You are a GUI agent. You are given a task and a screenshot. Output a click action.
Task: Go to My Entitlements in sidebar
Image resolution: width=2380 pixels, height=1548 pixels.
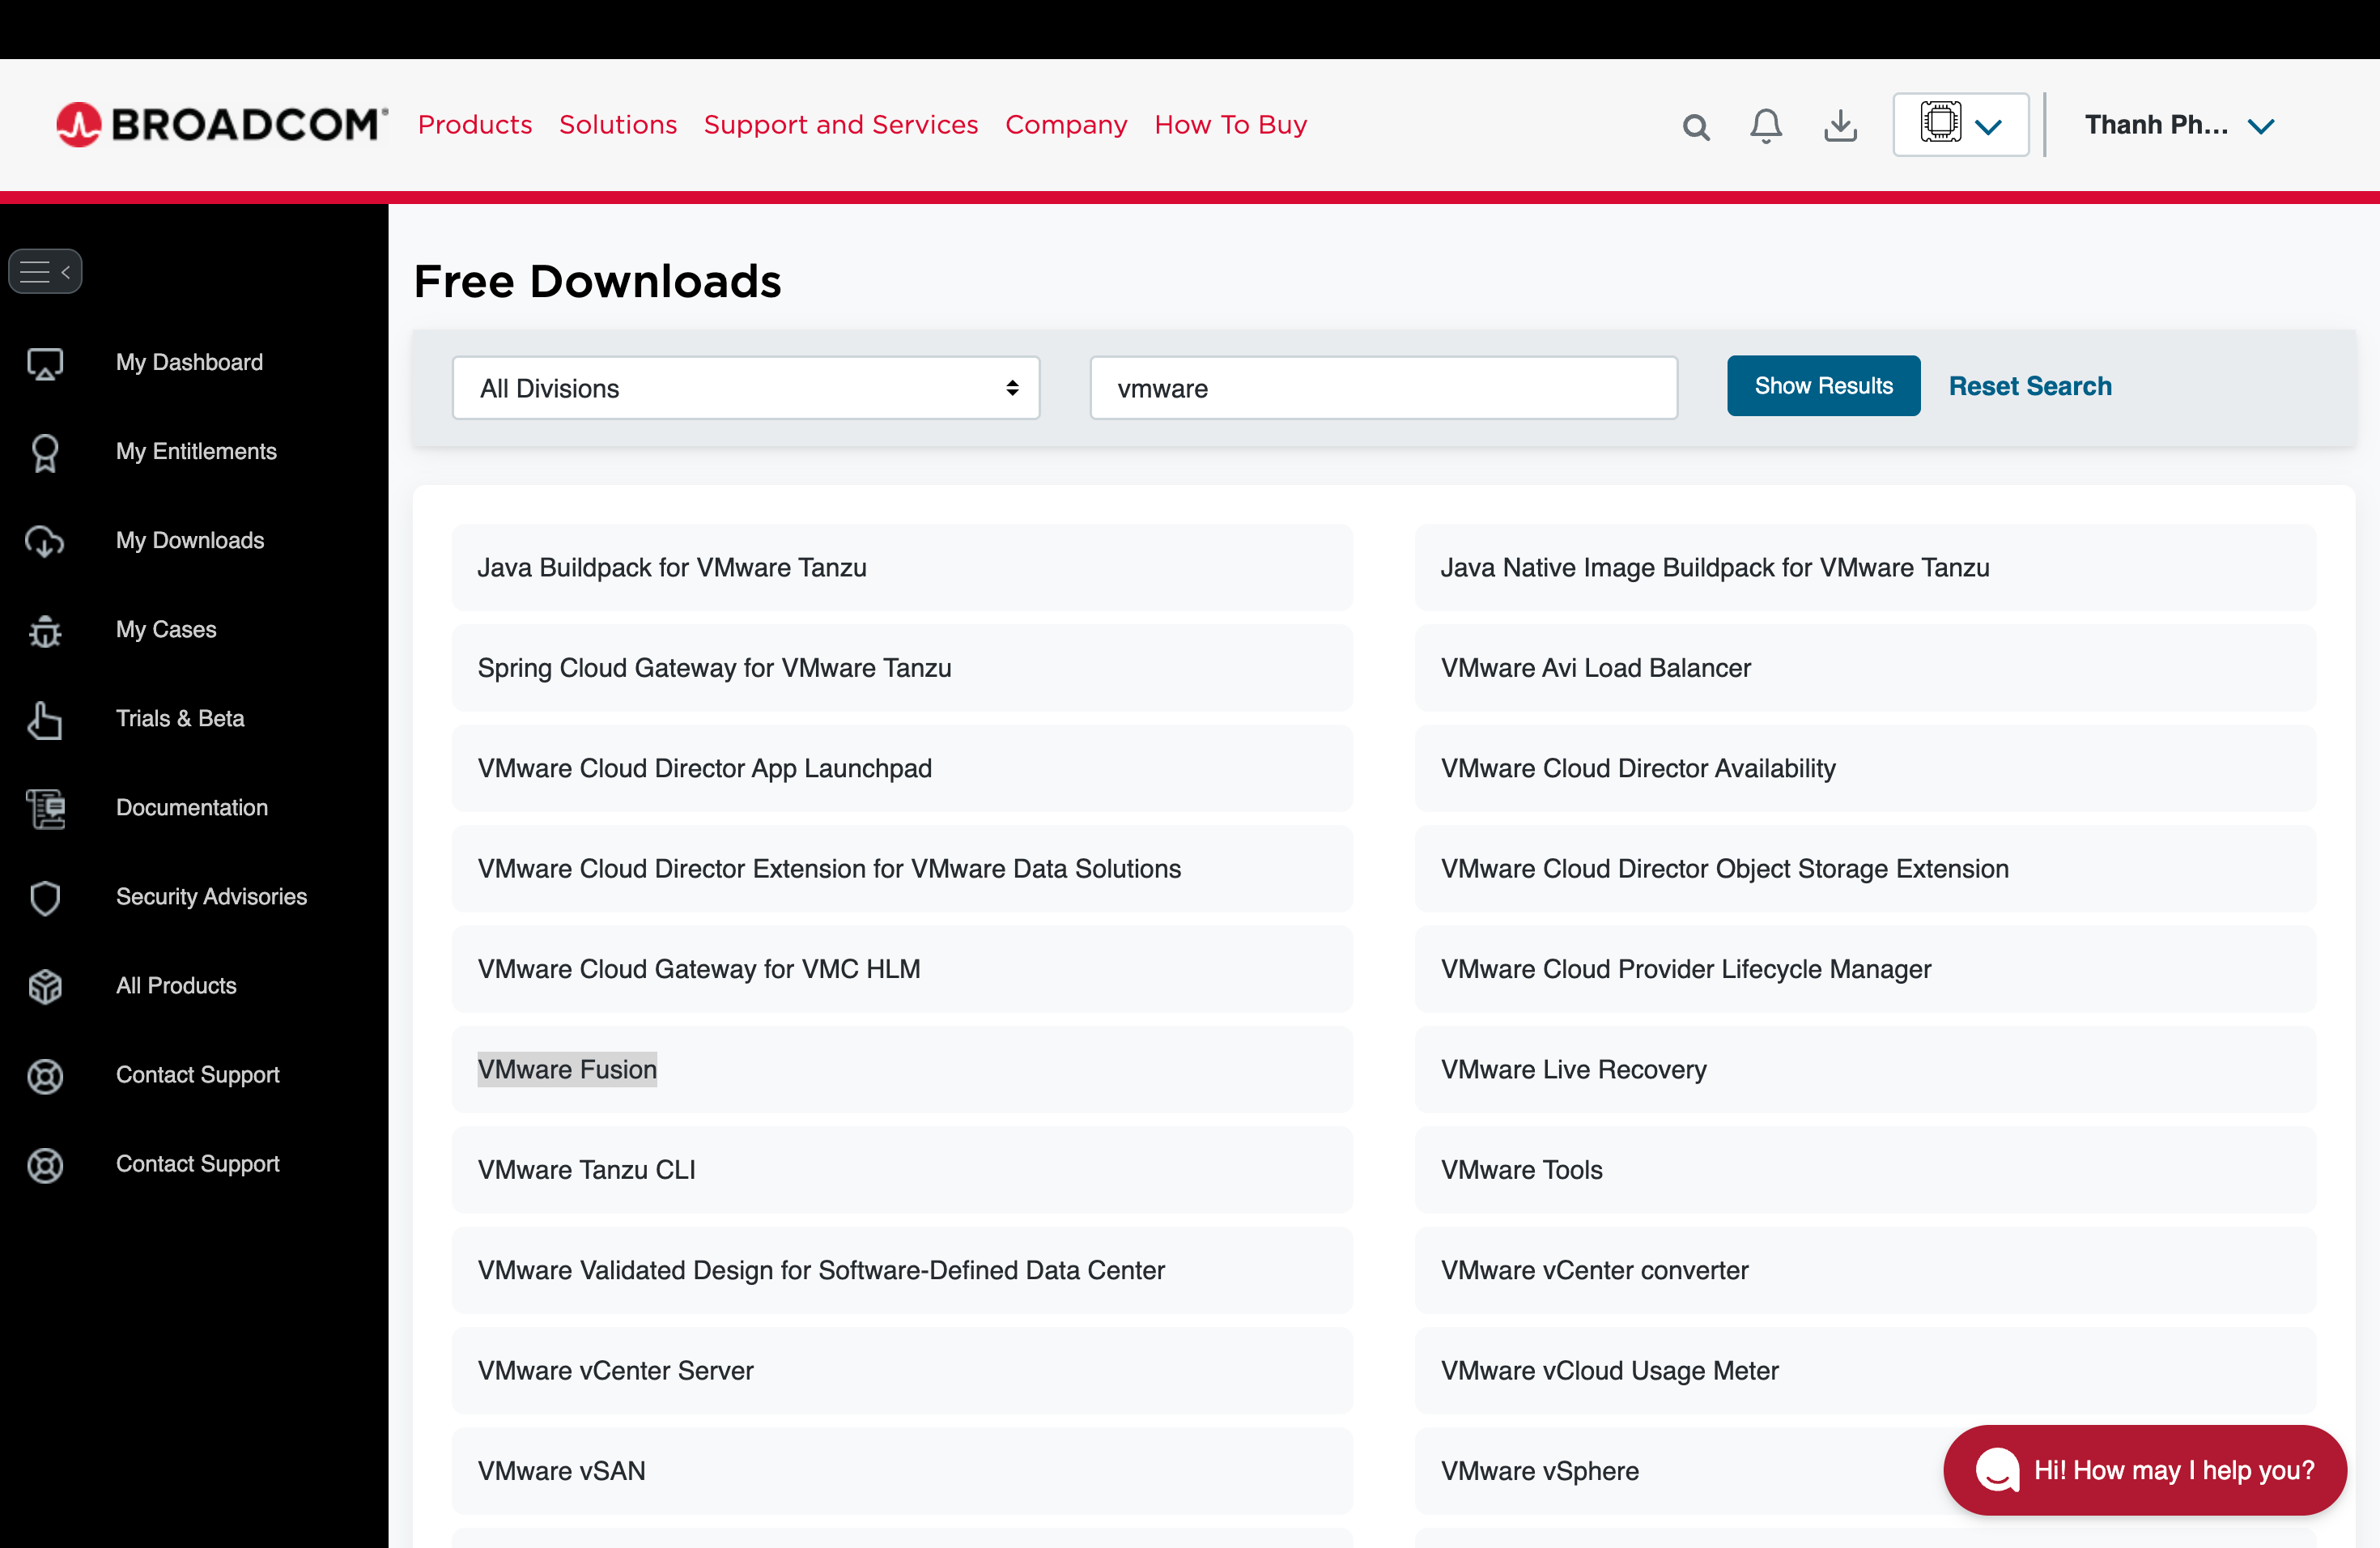[x=196, y=451]
